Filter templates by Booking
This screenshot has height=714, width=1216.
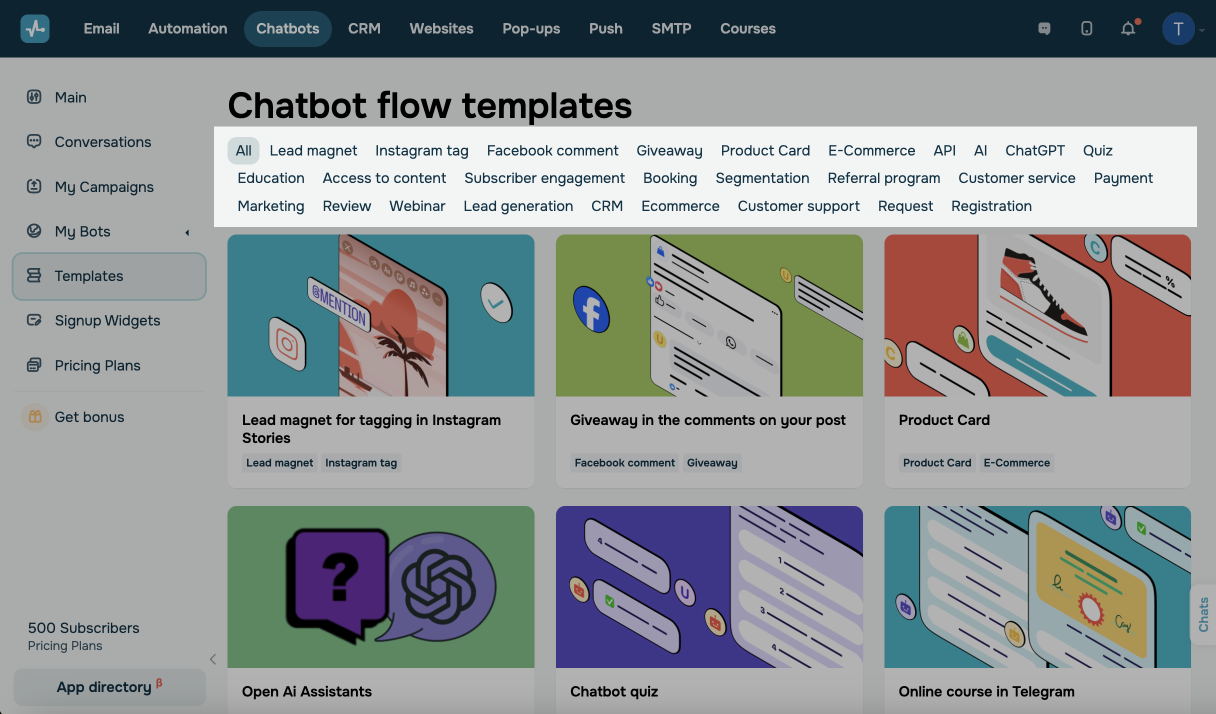point(670,178)
